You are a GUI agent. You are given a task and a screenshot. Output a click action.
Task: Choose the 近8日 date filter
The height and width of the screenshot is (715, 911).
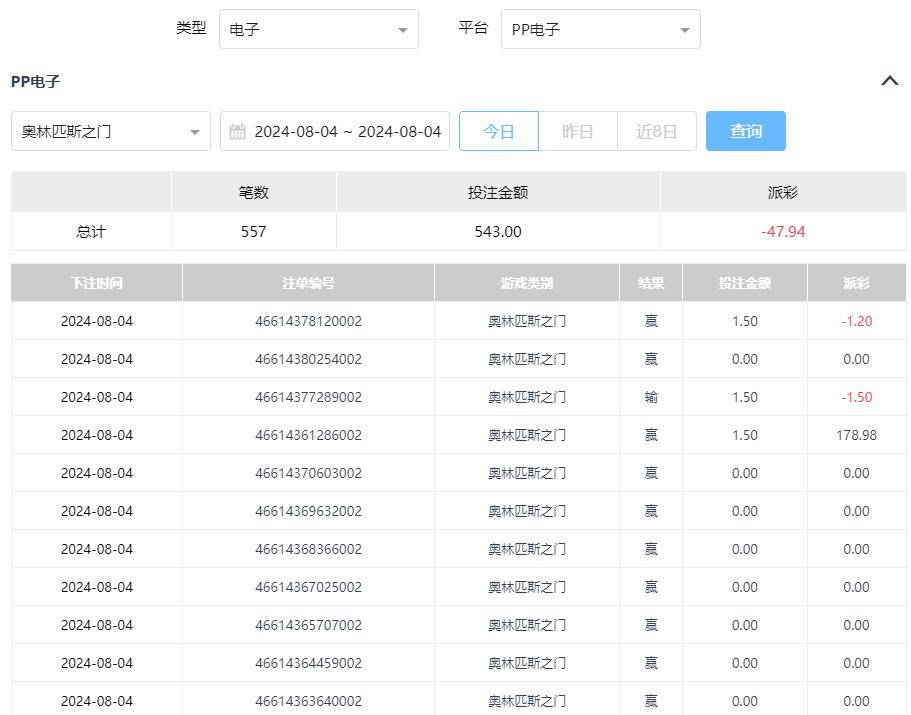coord(656,132)
